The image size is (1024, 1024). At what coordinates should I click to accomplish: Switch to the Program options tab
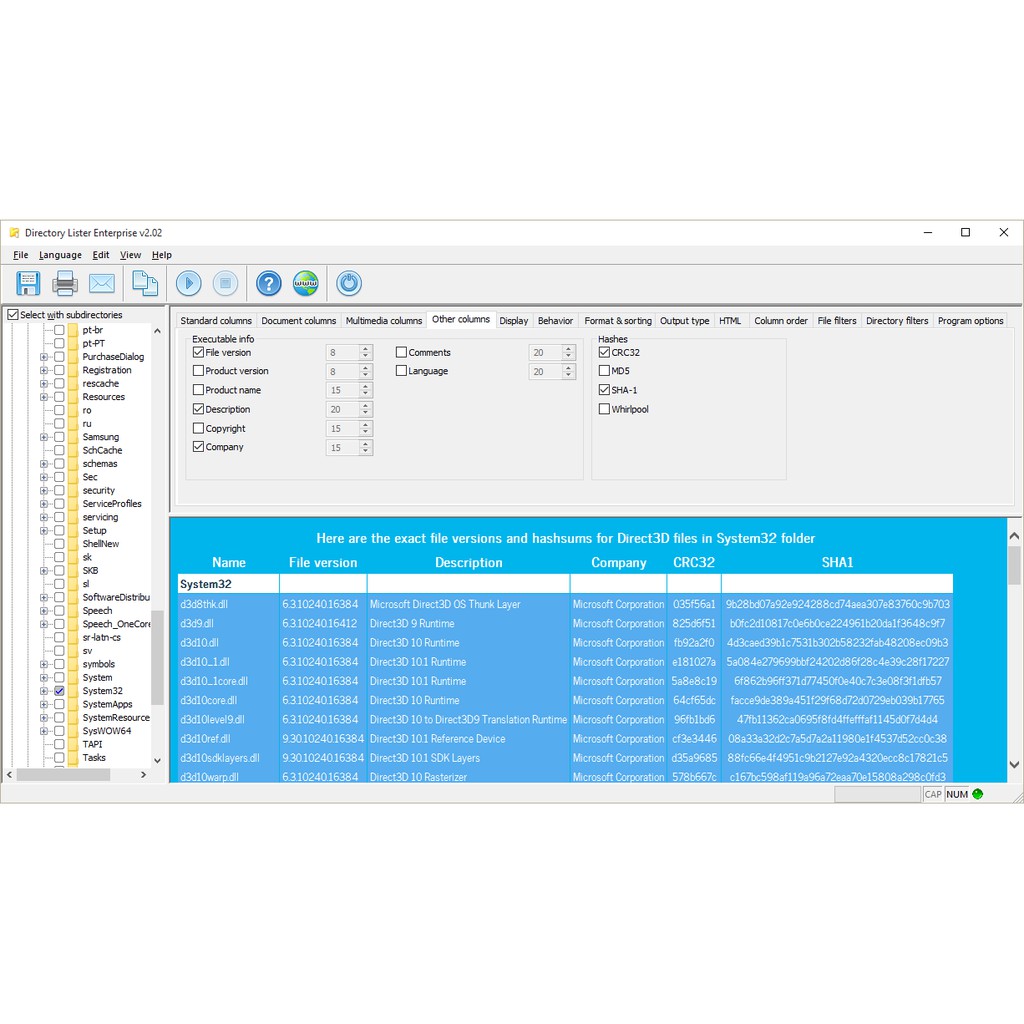[x=970, y=321]
